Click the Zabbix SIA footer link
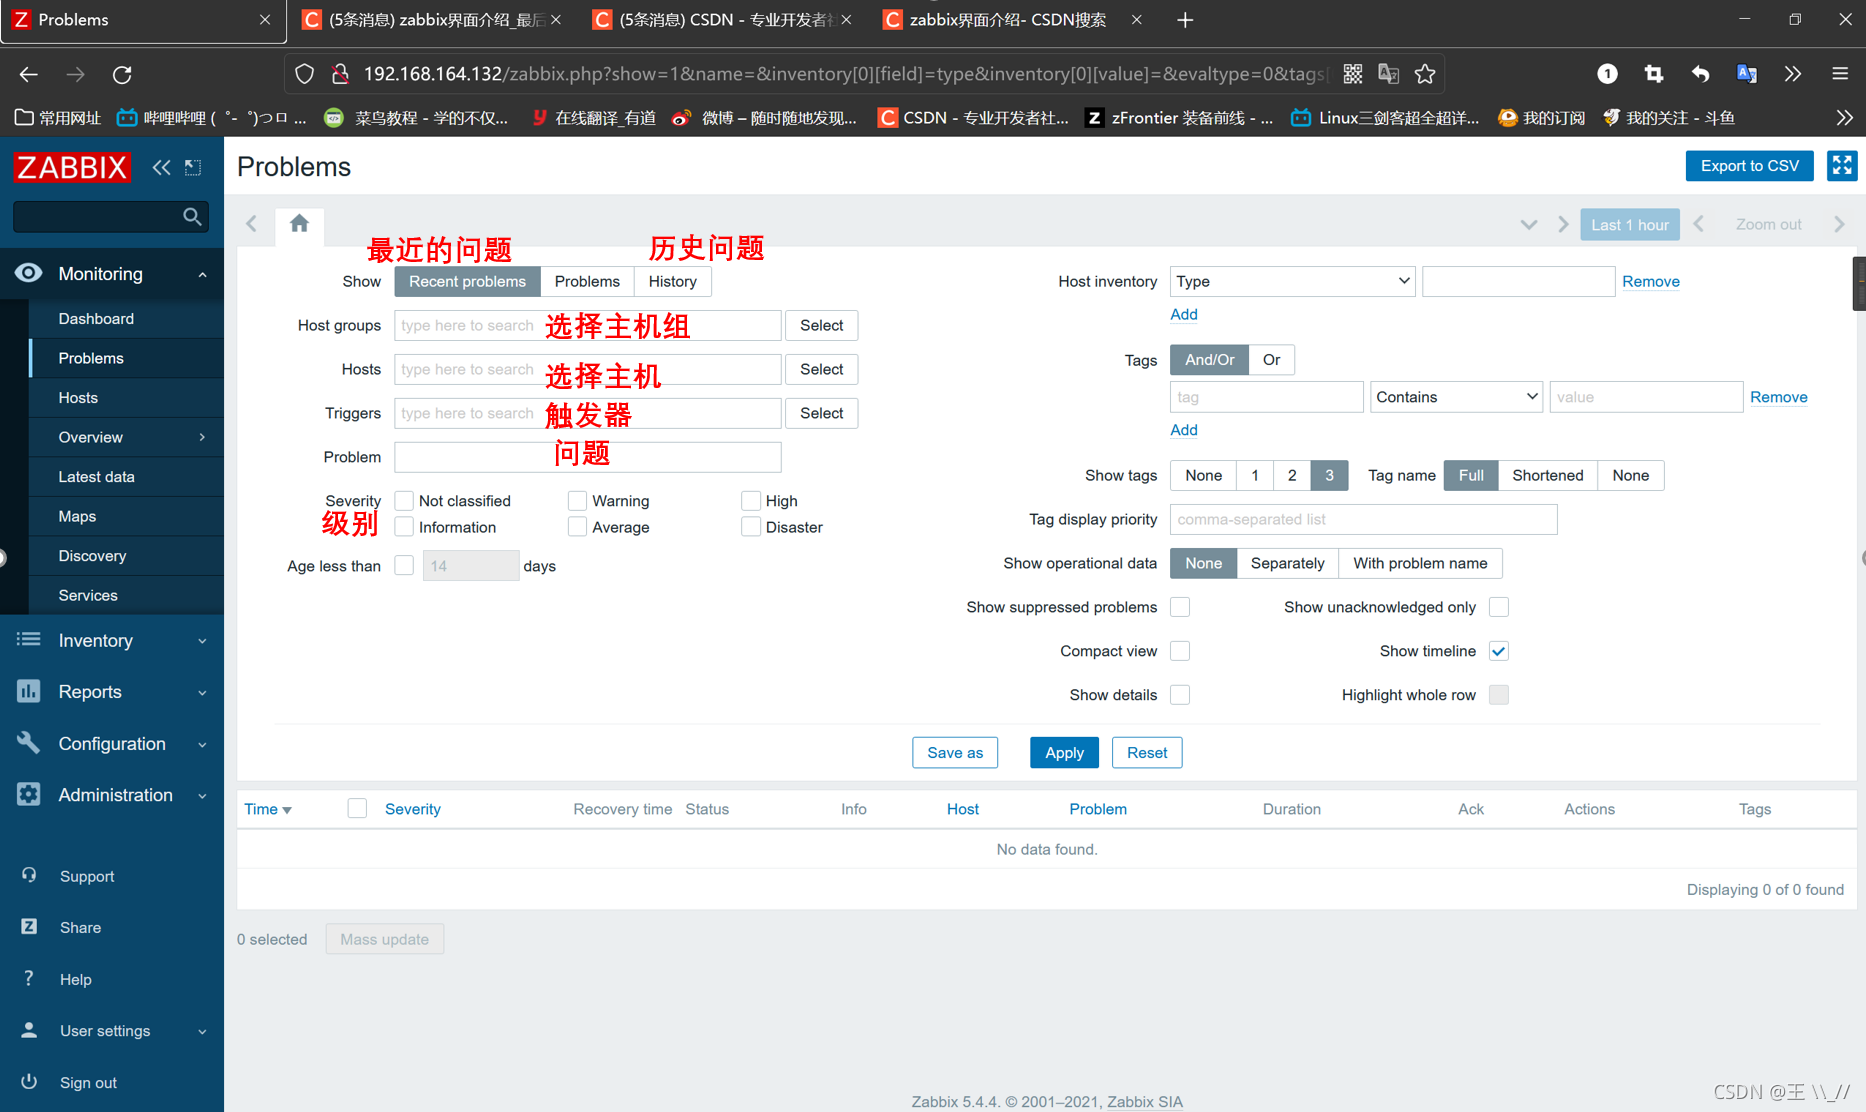This screenshot has width=1866, height=1112. point(1144,1101)
